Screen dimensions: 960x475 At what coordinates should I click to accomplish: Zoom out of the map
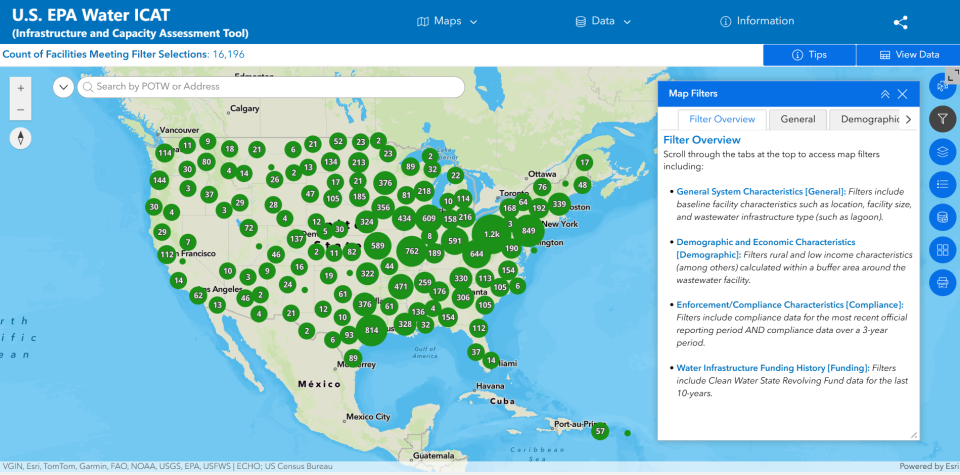click(x=21, y=110)
